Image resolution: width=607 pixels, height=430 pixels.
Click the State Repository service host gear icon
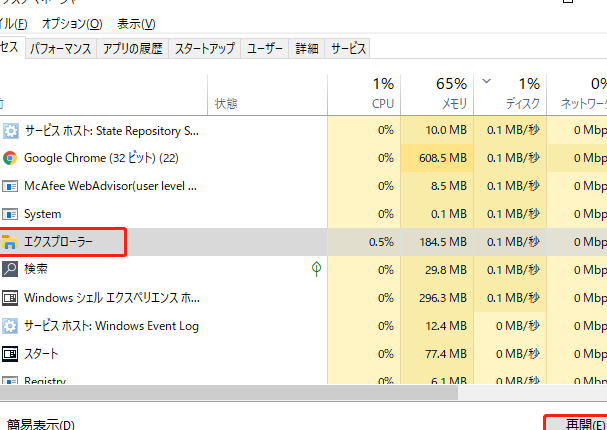pyautogui.click(x=10, y=130)
